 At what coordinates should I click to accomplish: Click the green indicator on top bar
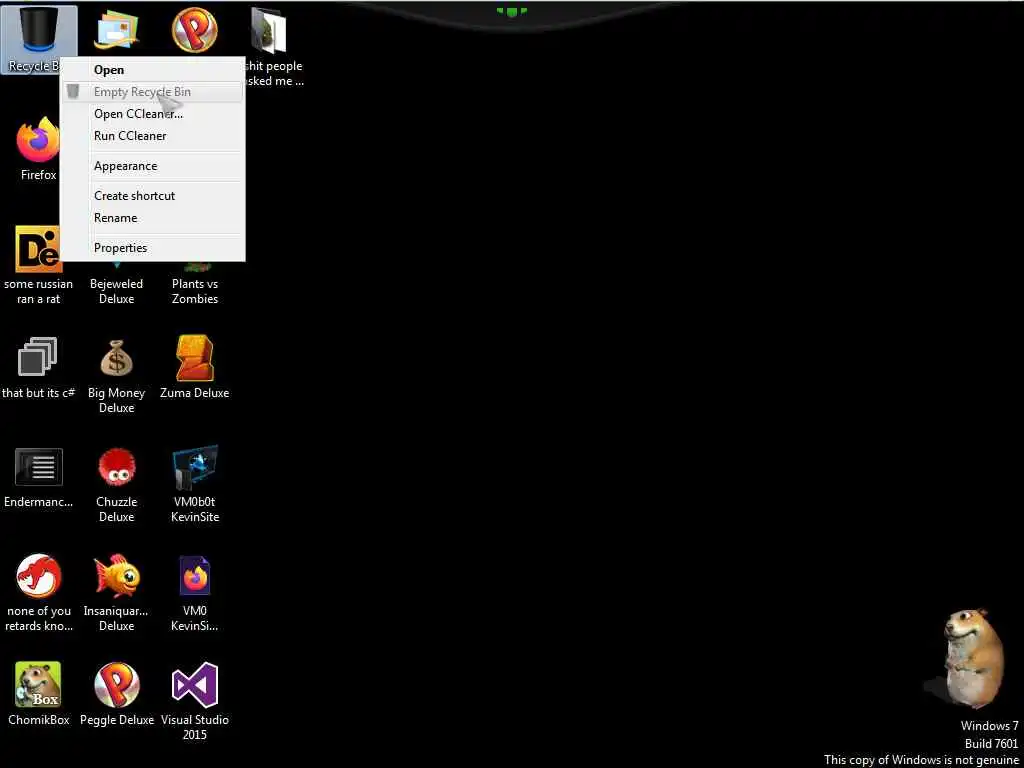[x=511, y=12]
